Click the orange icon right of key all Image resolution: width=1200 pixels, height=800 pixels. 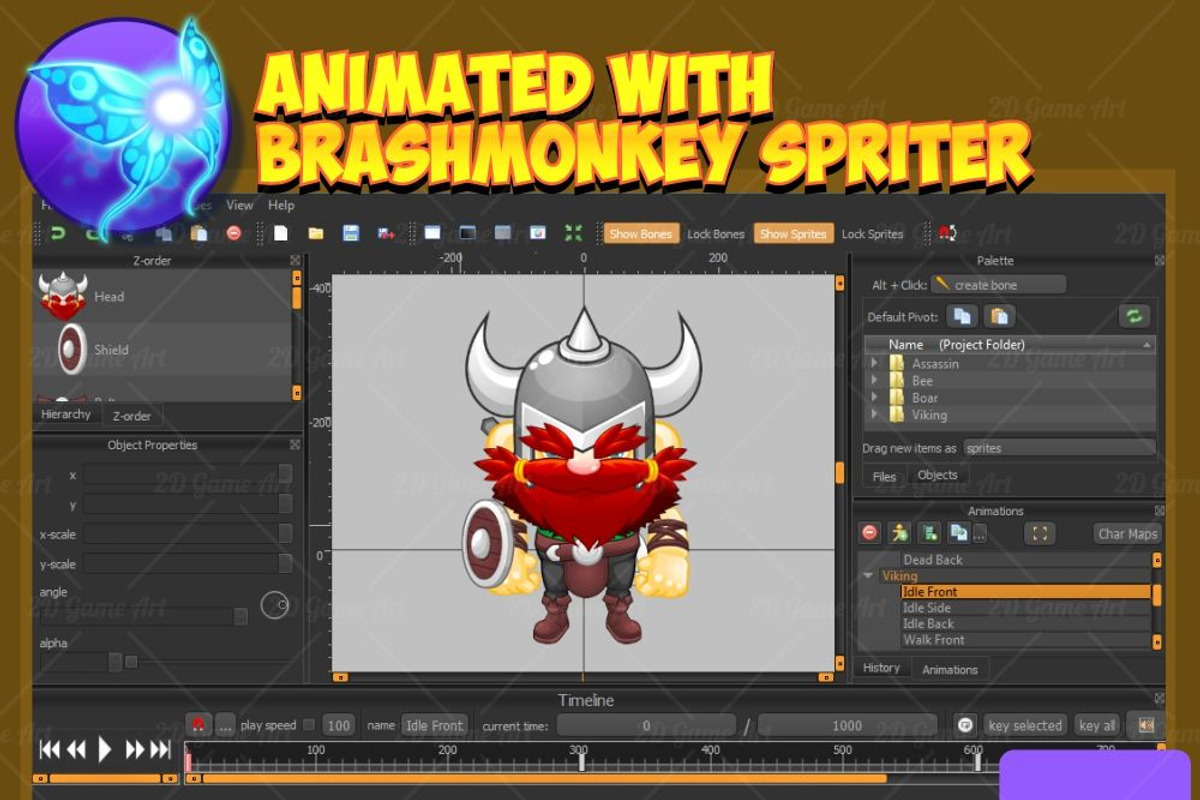pos(1146,725)
